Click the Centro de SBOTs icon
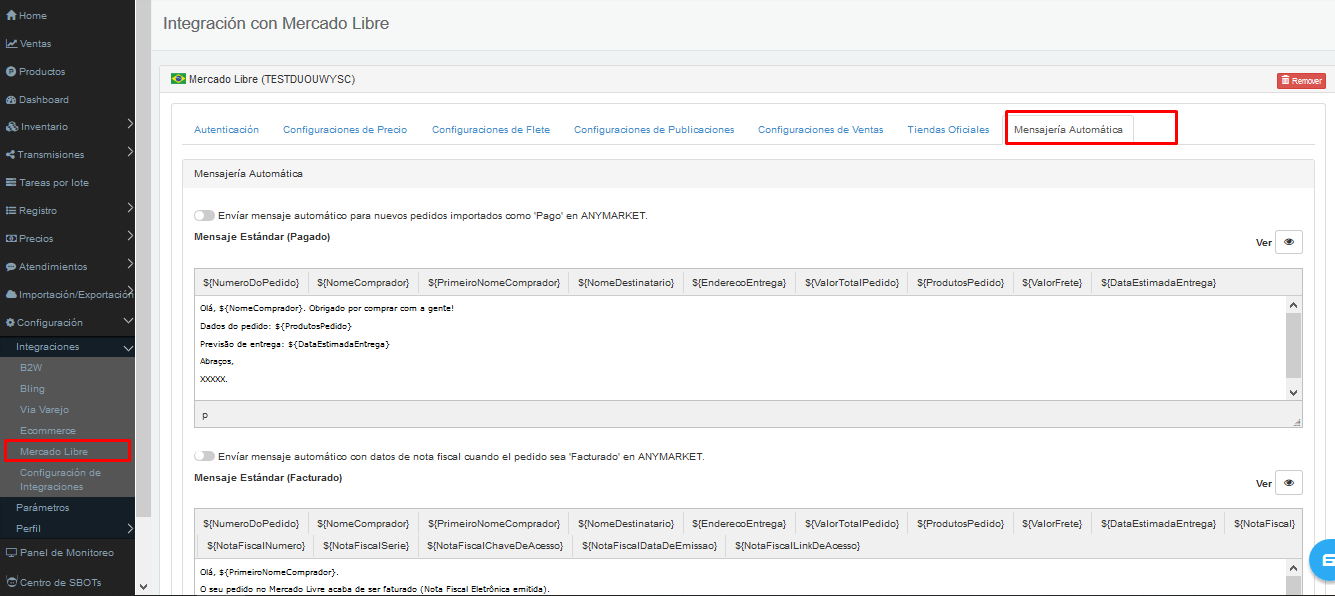 click(x=11, y=582)
